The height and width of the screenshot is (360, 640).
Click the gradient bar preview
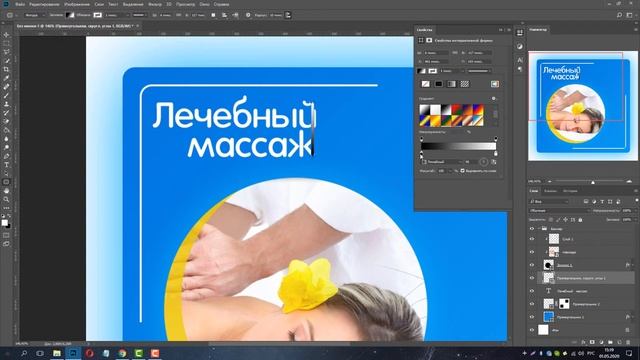pos(458,146)
